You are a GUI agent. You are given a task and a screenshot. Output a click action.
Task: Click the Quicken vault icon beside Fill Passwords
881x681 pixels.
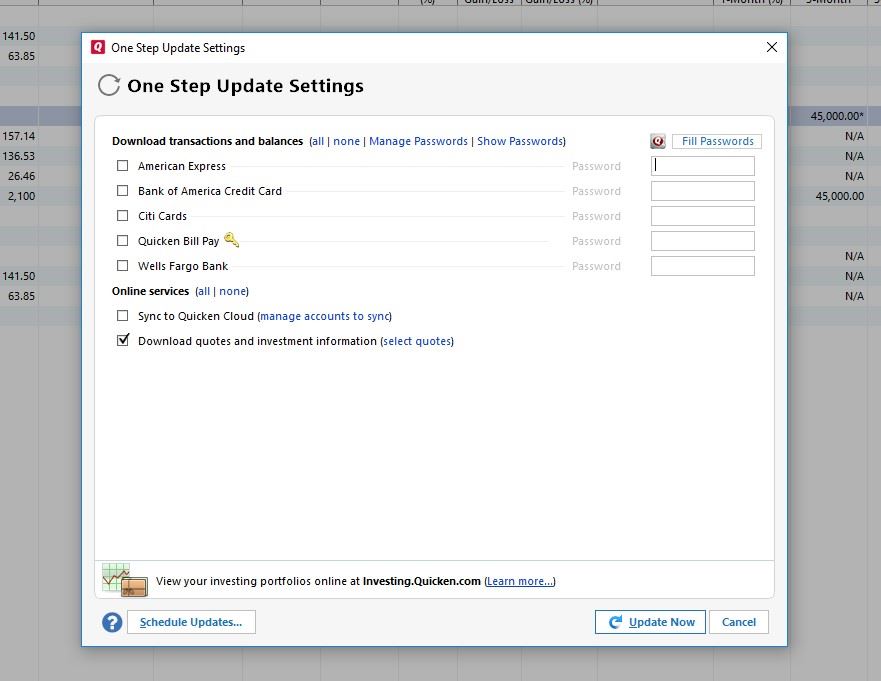[x=658, y=142]
